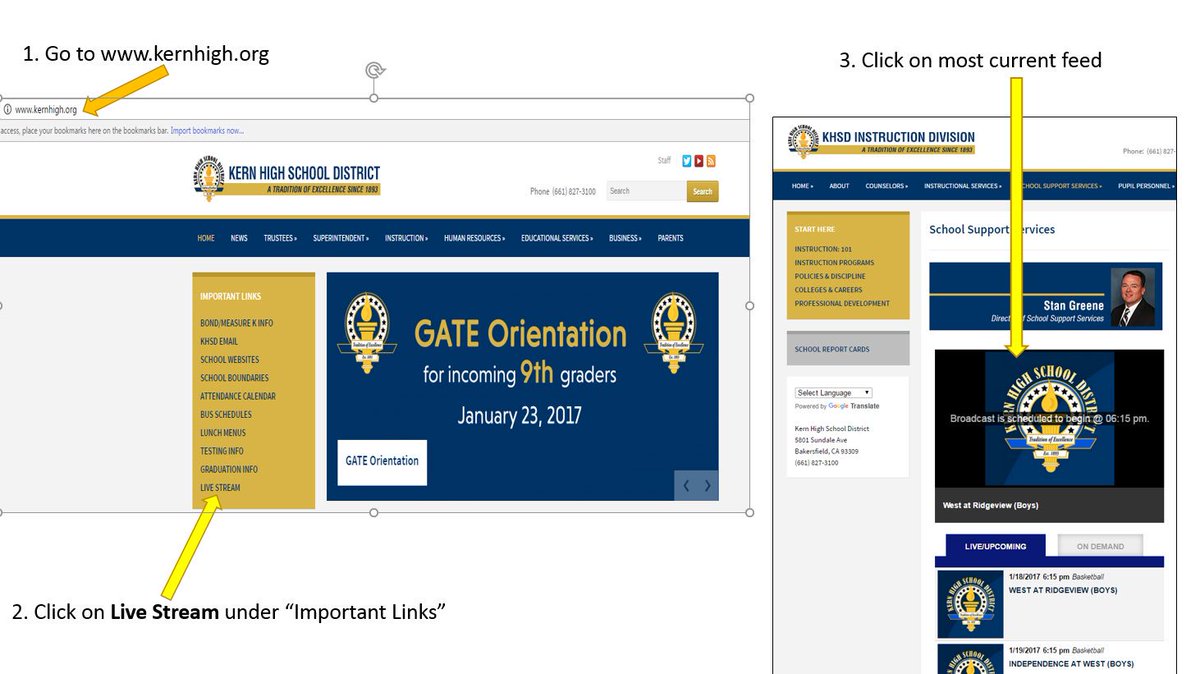Expand PUPIL PERSONNEL menu

[x=1146, y=186]
